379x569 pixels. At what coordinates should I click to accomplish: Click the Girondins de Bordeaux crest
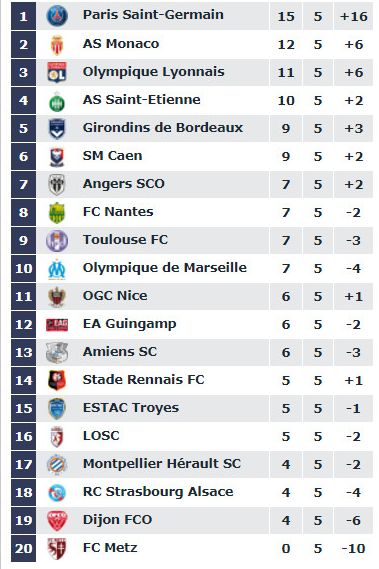(57, 128)
